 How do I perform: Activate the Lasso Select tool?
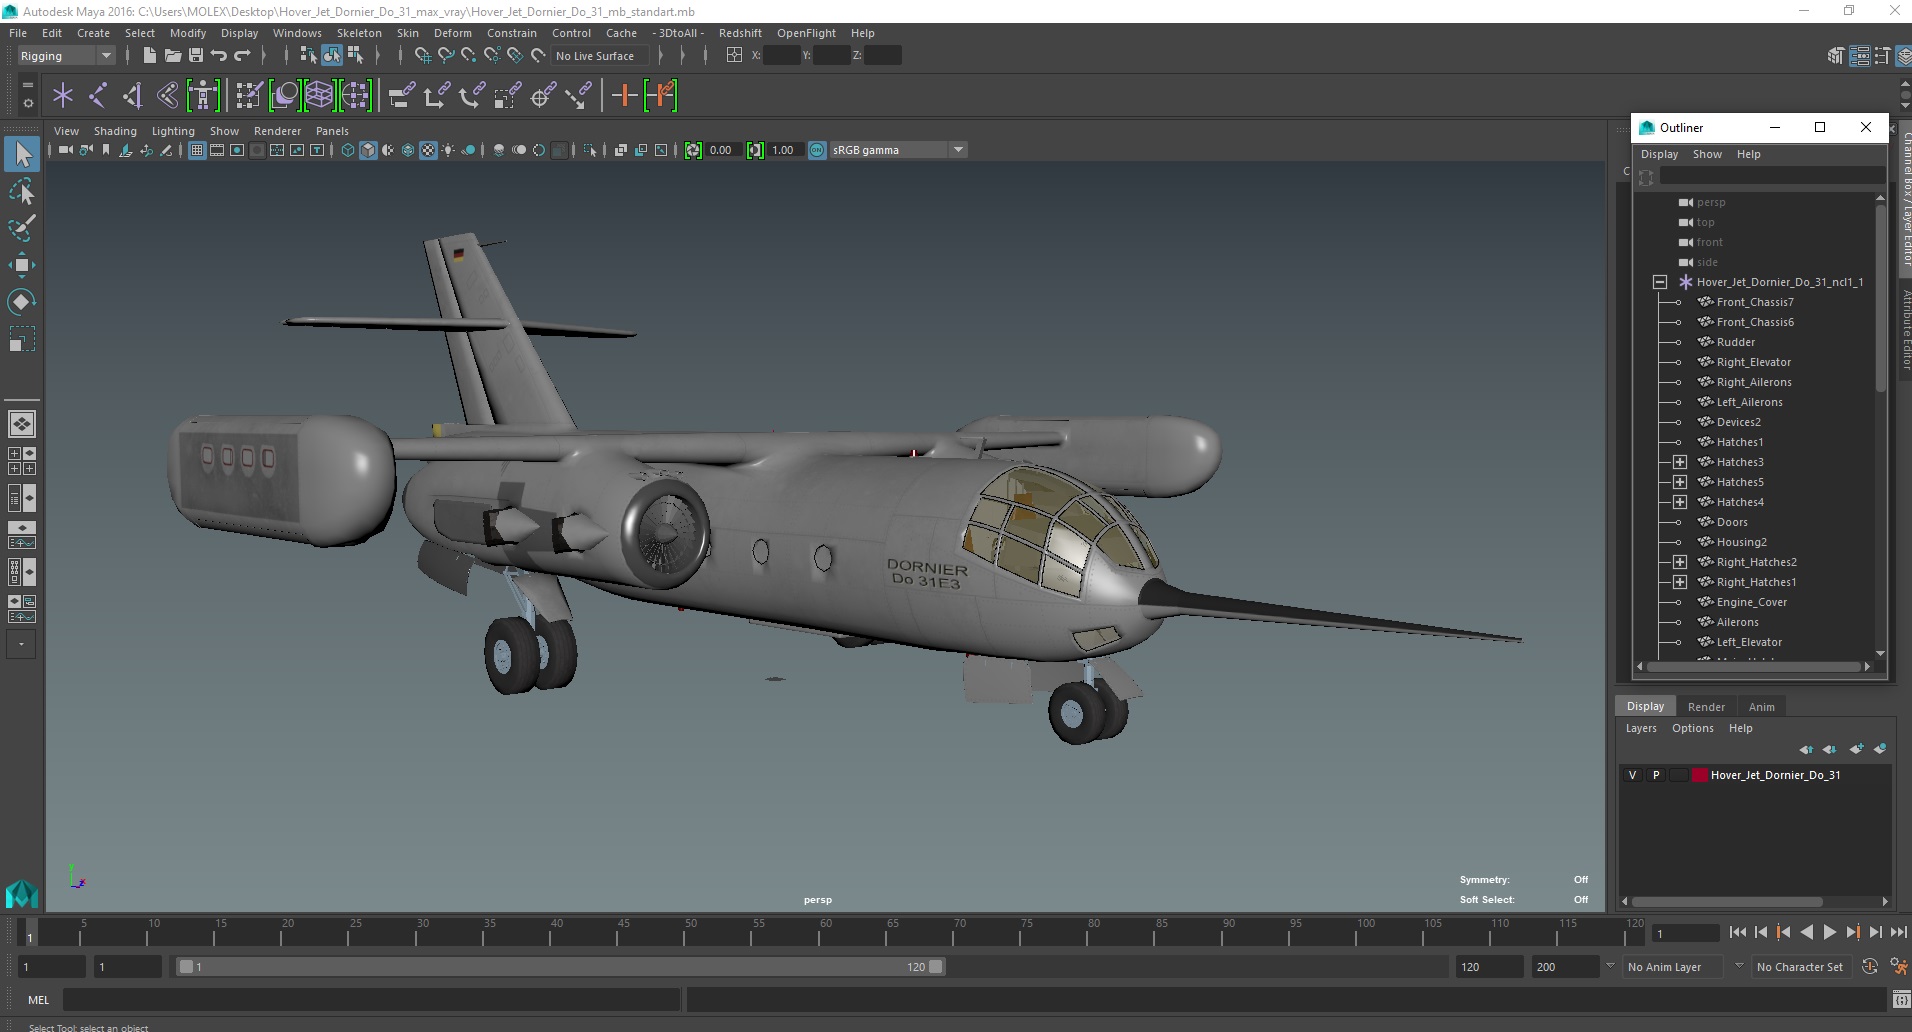(x=22, y=191)
